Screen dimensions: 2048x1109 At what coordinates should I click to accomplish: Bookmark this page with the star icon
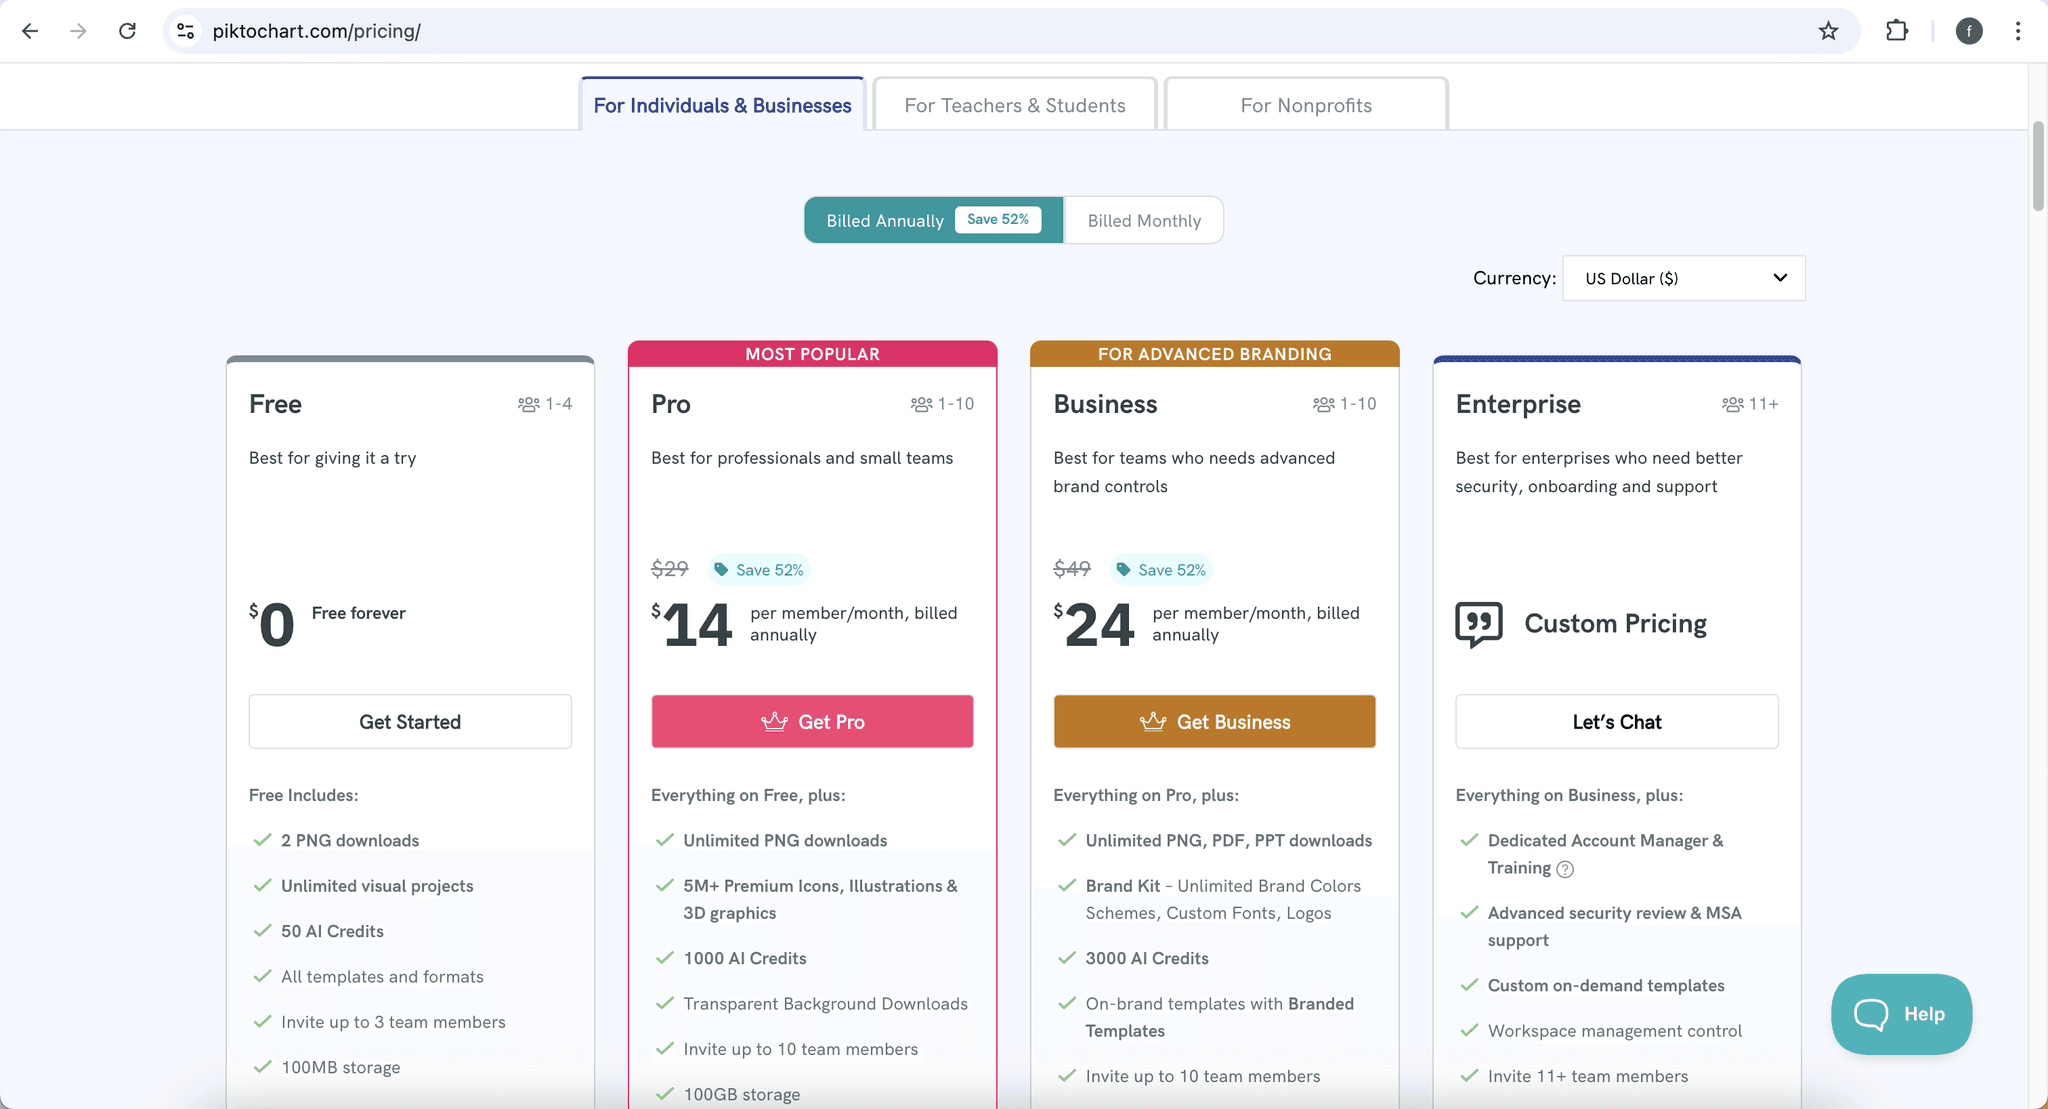pos(1828,31)
